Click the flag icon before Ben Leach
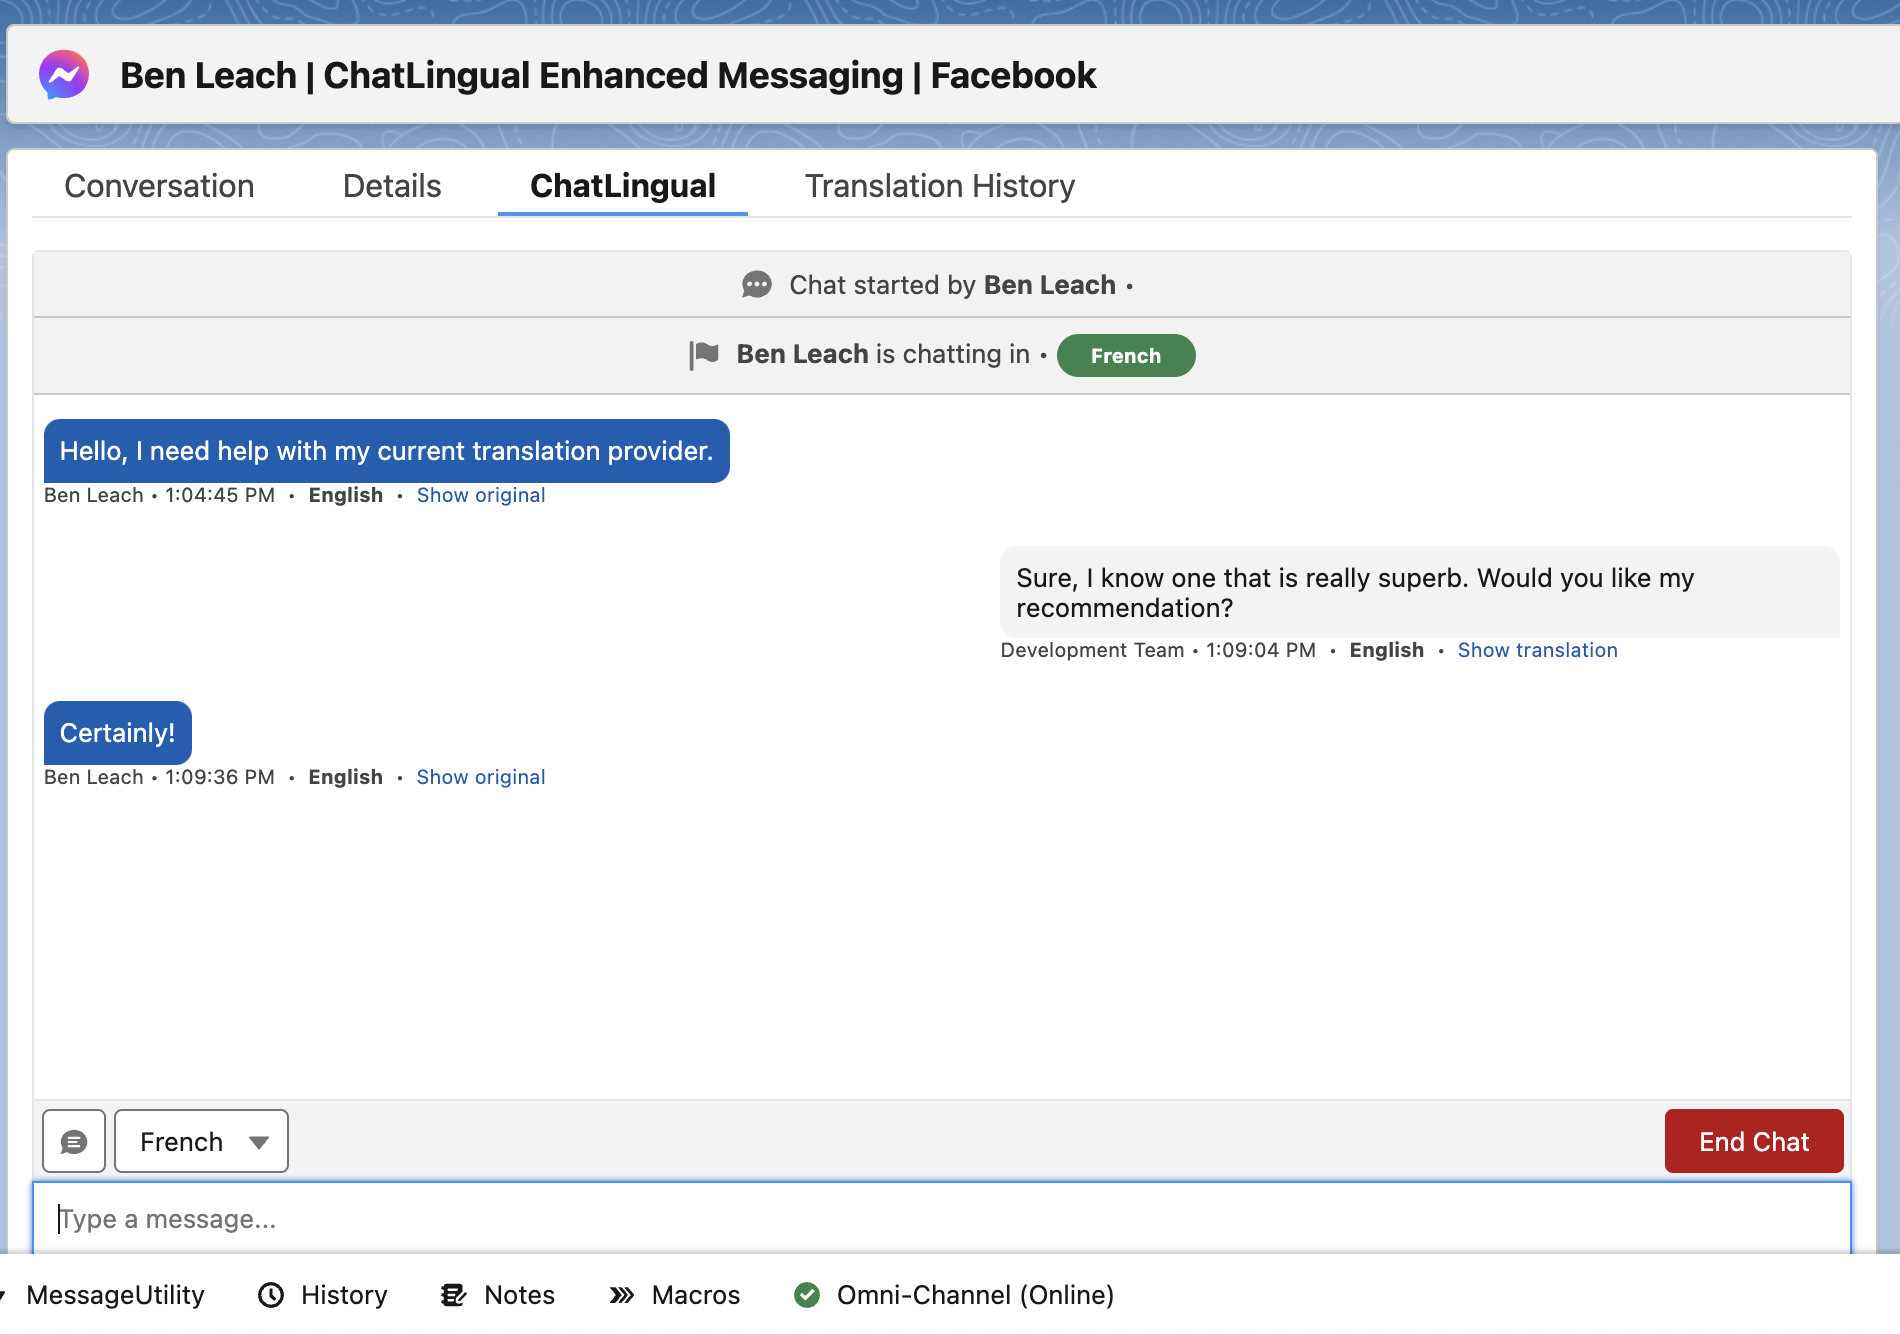Image resolution: width=1900 pixels, height=1334 pixels. (704, 355)
